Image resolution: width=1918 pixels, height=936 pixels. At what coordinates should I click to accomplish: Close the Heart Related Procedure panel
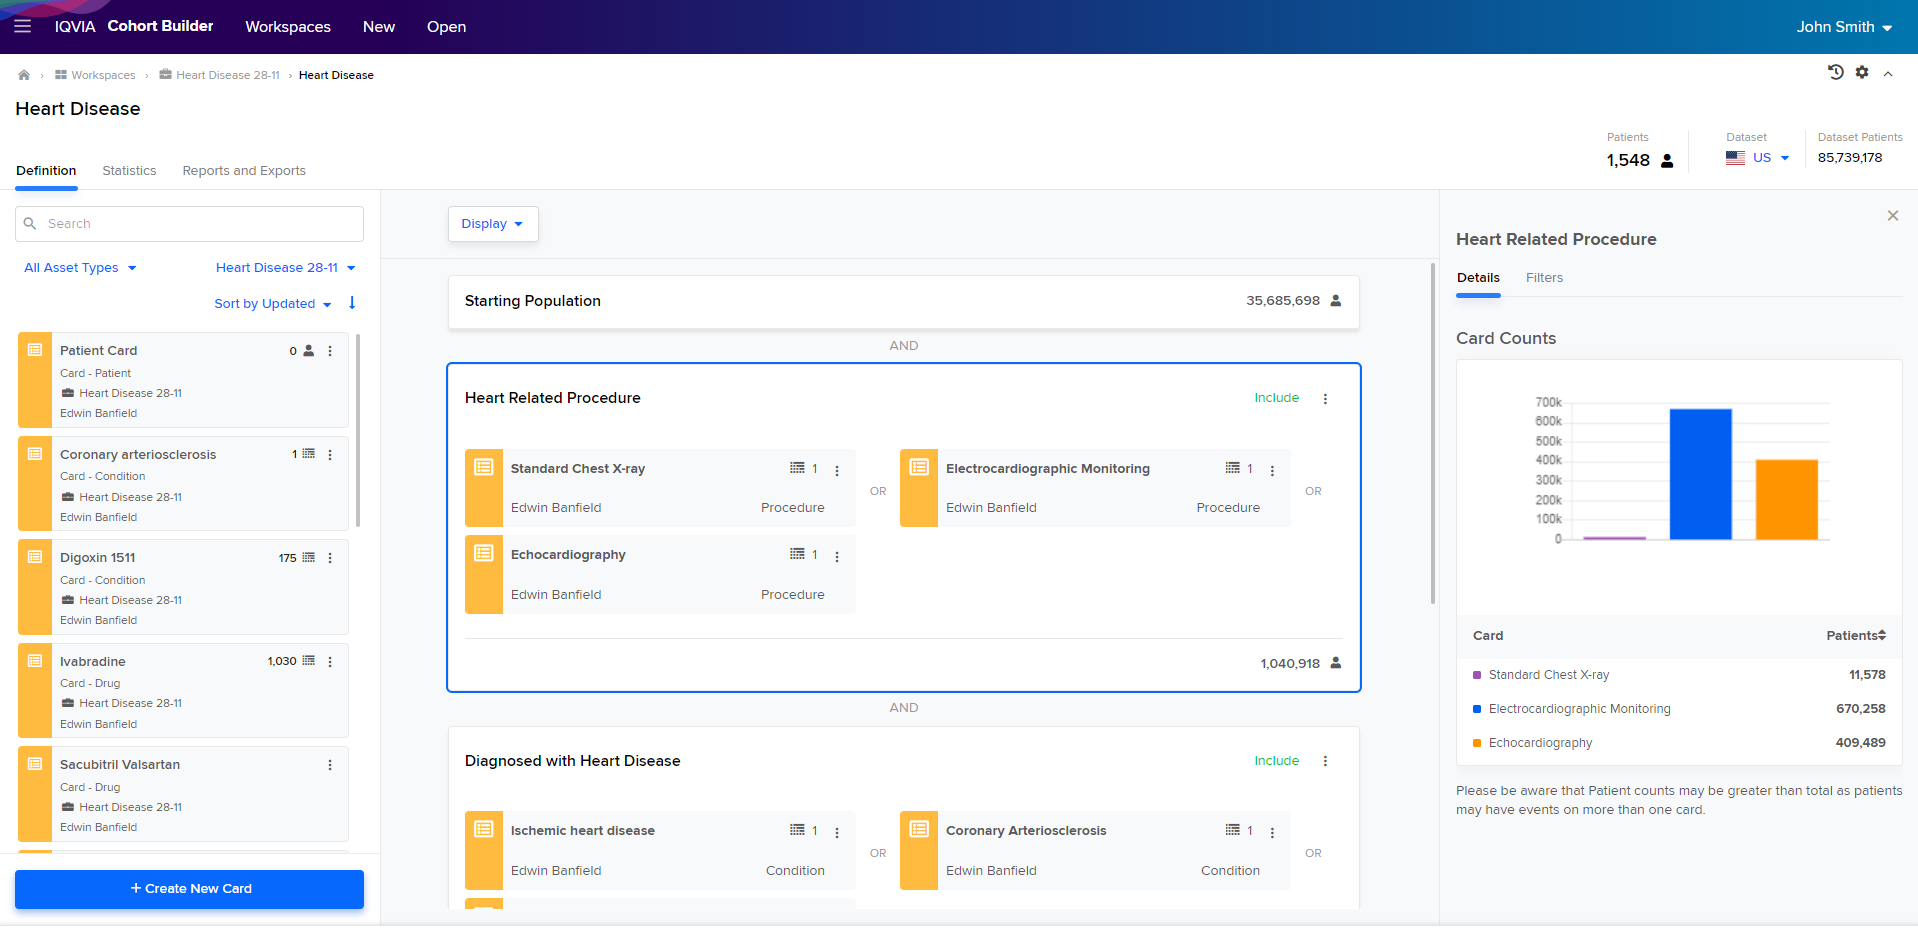point(1893,216)
